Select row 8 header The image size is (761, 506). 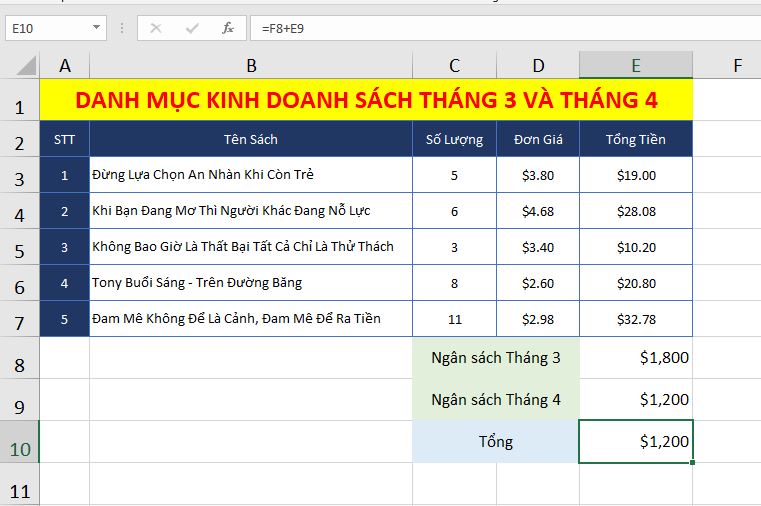tap(19, 358)
